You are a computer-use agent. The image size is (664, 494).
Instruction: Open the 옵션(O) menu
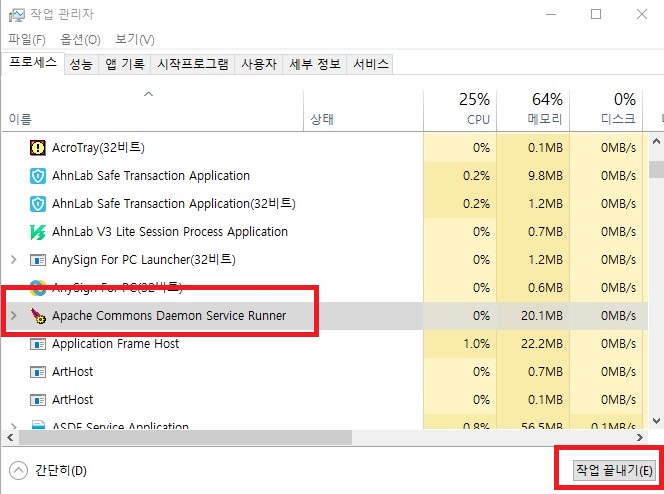point(80,40)
